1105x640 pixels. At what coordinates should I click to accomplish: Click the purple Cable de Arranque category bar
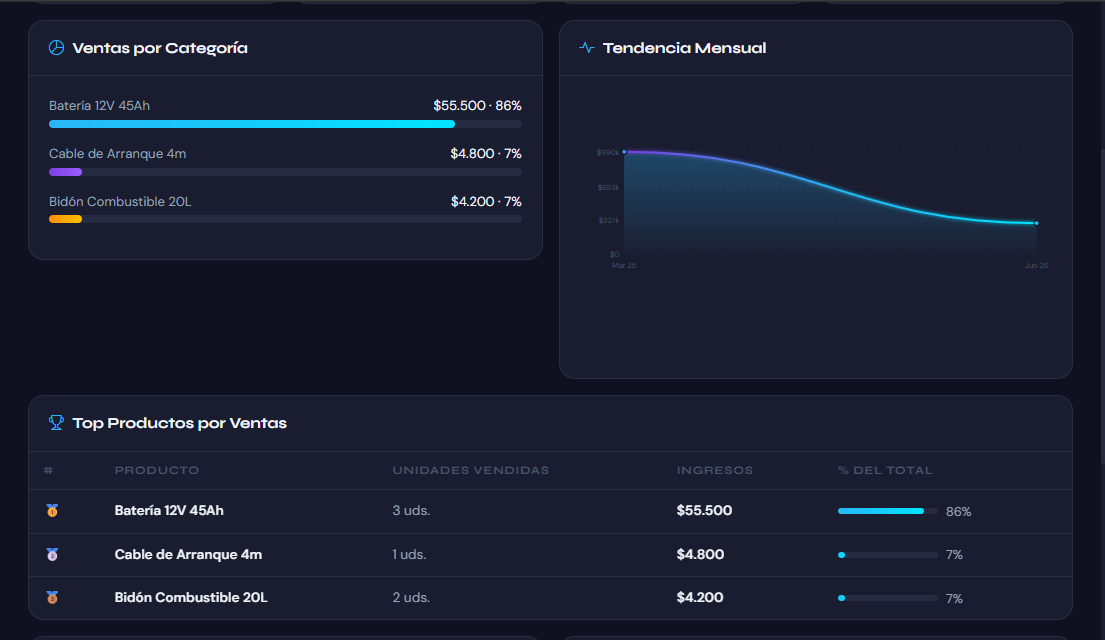pyautogui.click(x=66, y=172)
